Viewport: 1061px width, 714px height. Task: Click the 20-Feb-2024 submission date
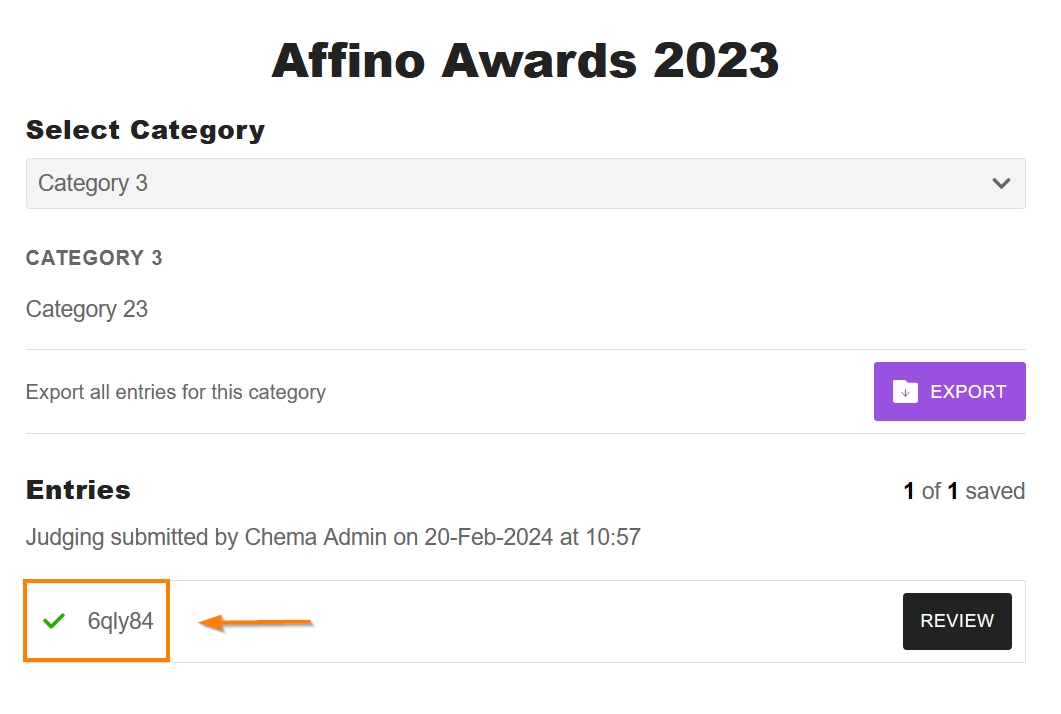click(x=488, y=537)
